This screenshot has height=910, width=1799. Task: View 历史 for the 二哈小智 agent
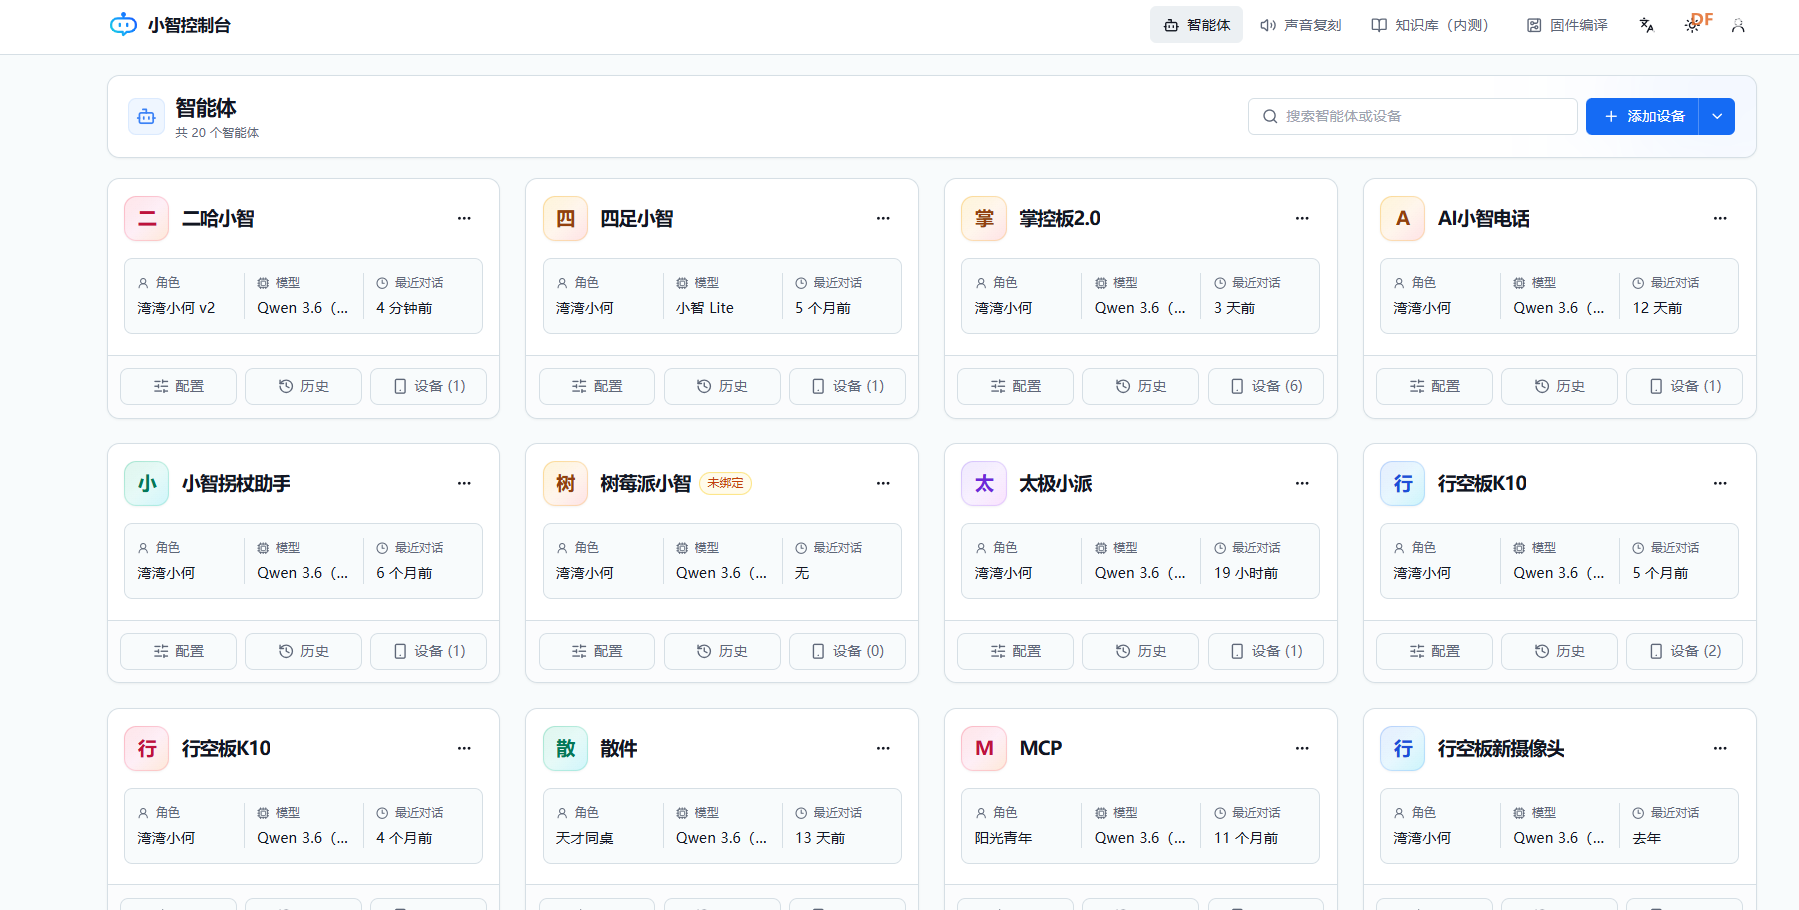pyautogui.click(x=303, y=386)
